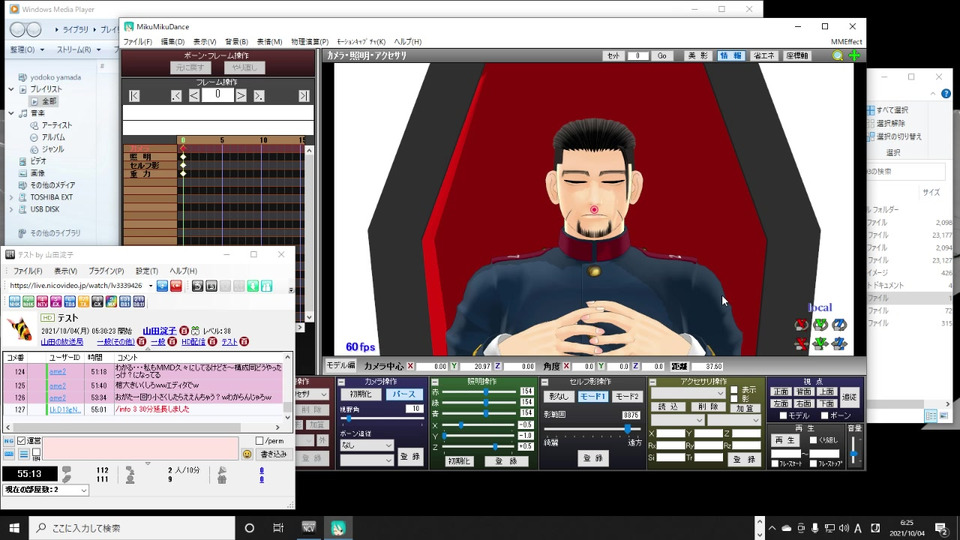Click the help question mark in Explorer window
This screenshot has height=540, width=960.
[946, 94]
